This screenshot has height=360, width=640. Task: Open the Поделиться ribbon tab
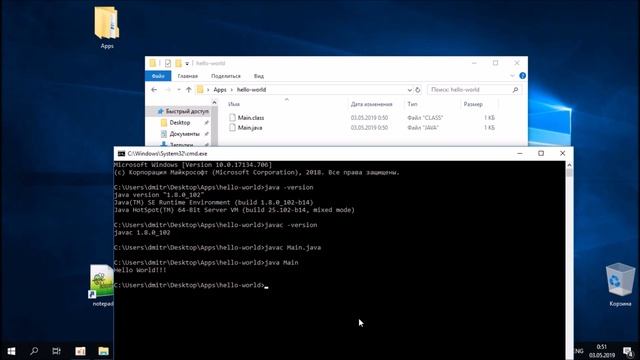[x=226, y=76]
